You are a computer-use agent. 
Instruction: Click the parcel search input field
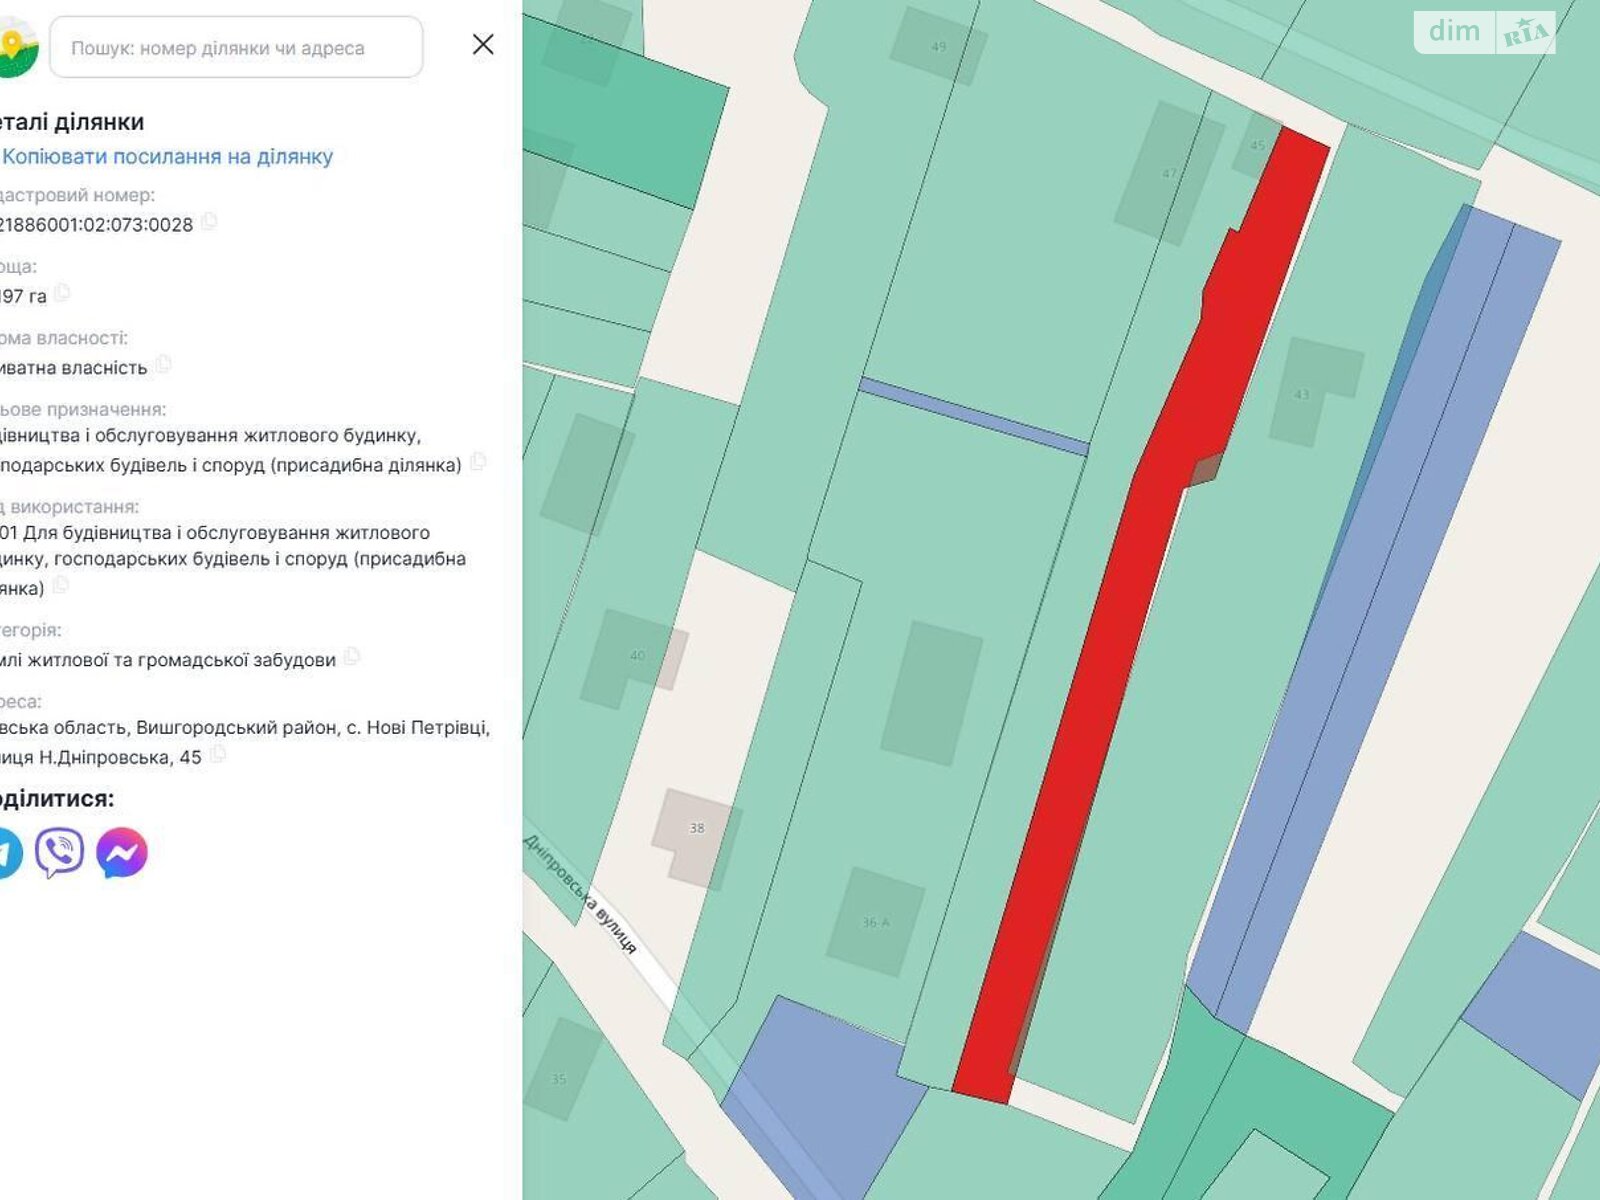click(236, 47)
